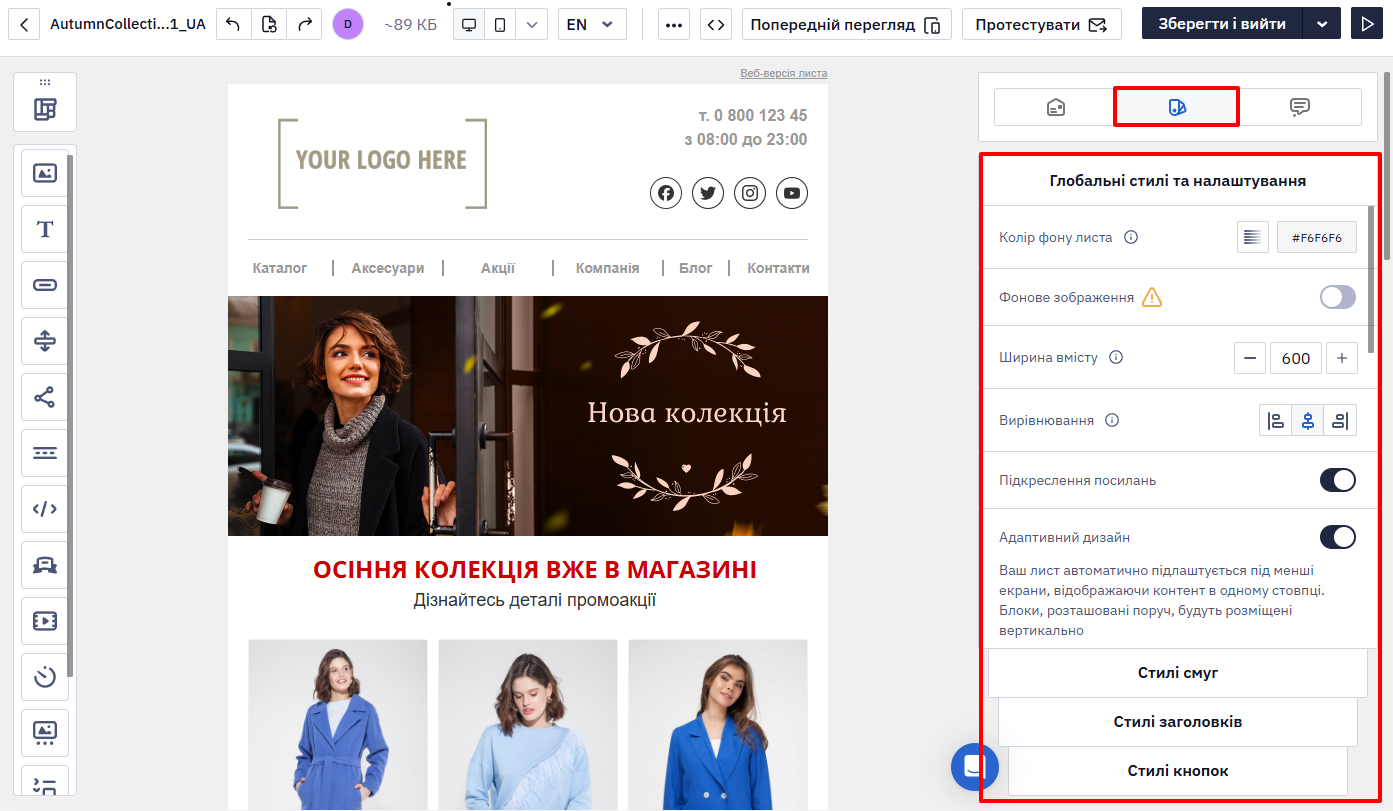Click the Блог menu item in email

[x=696, y=268]
